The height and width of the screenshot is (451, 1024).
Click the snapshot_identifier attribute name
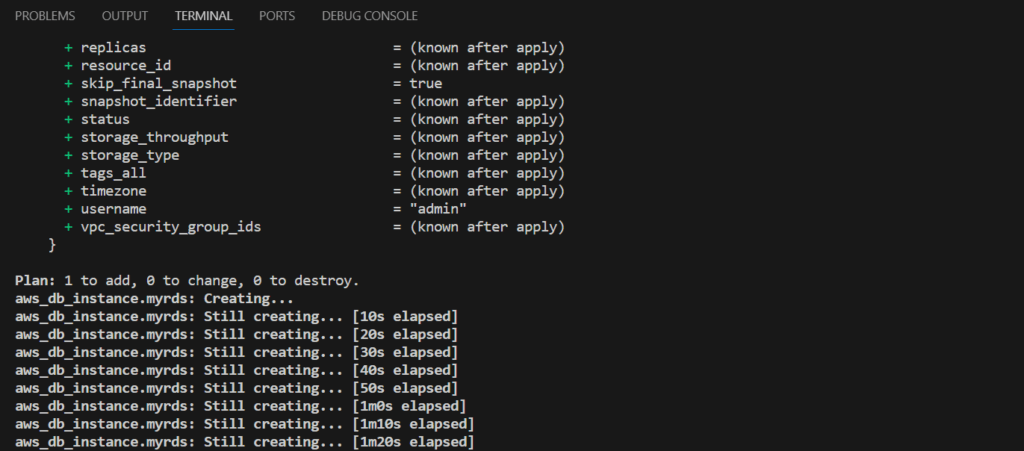pos(159,101)
